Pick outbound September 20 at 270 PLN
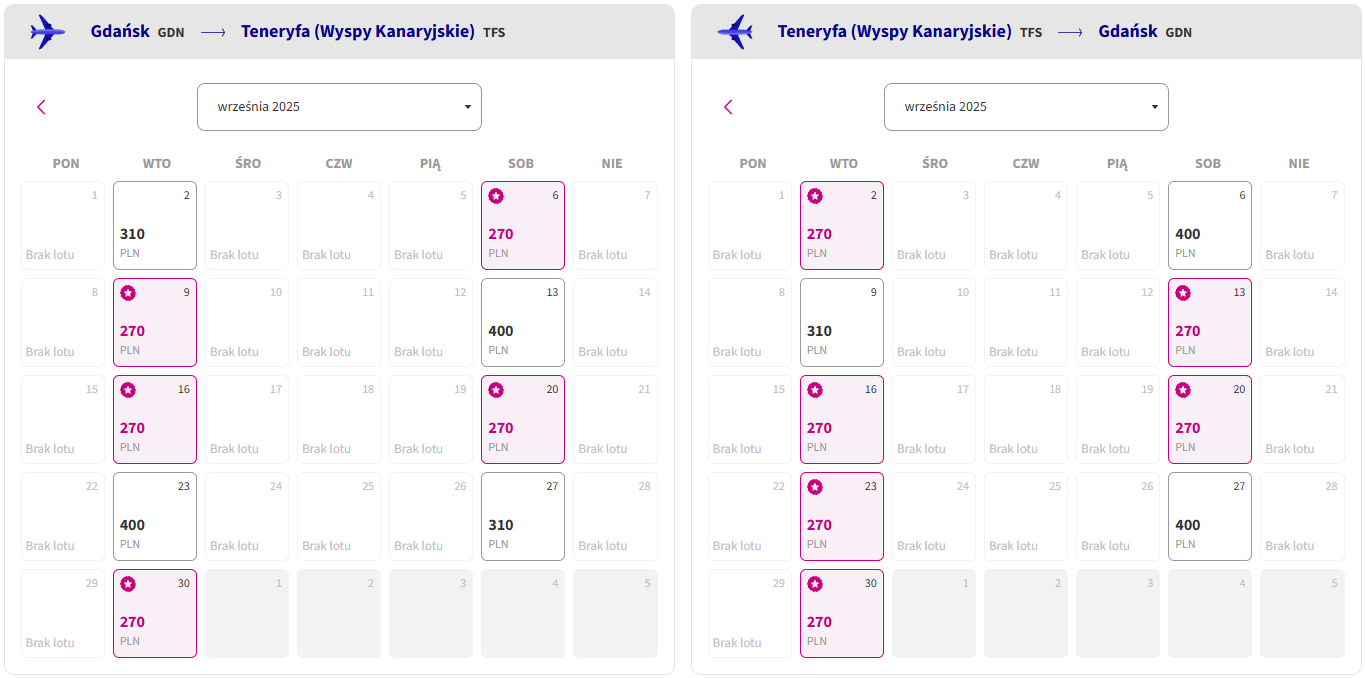Image resolution: width=1365 pixels, height=678 pixels. pos(523,419)
